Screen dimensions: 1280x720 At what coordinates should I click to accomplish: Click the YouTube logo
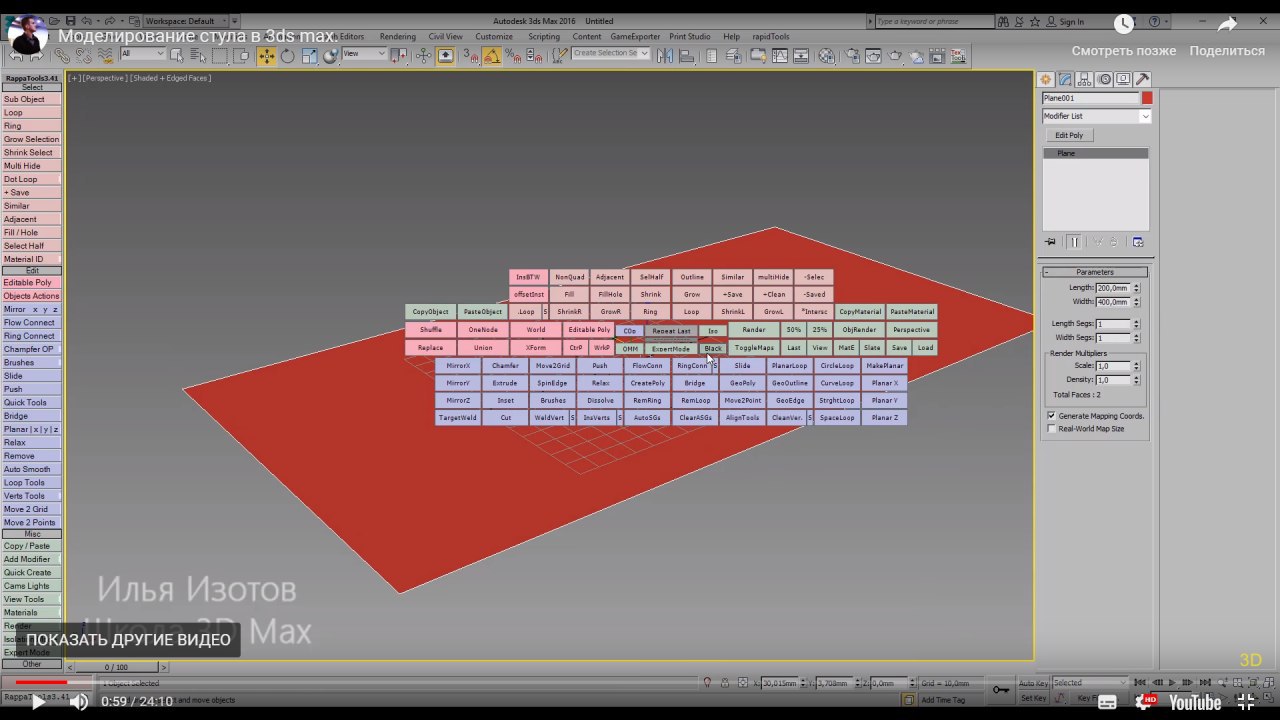tap(1195, 703)
